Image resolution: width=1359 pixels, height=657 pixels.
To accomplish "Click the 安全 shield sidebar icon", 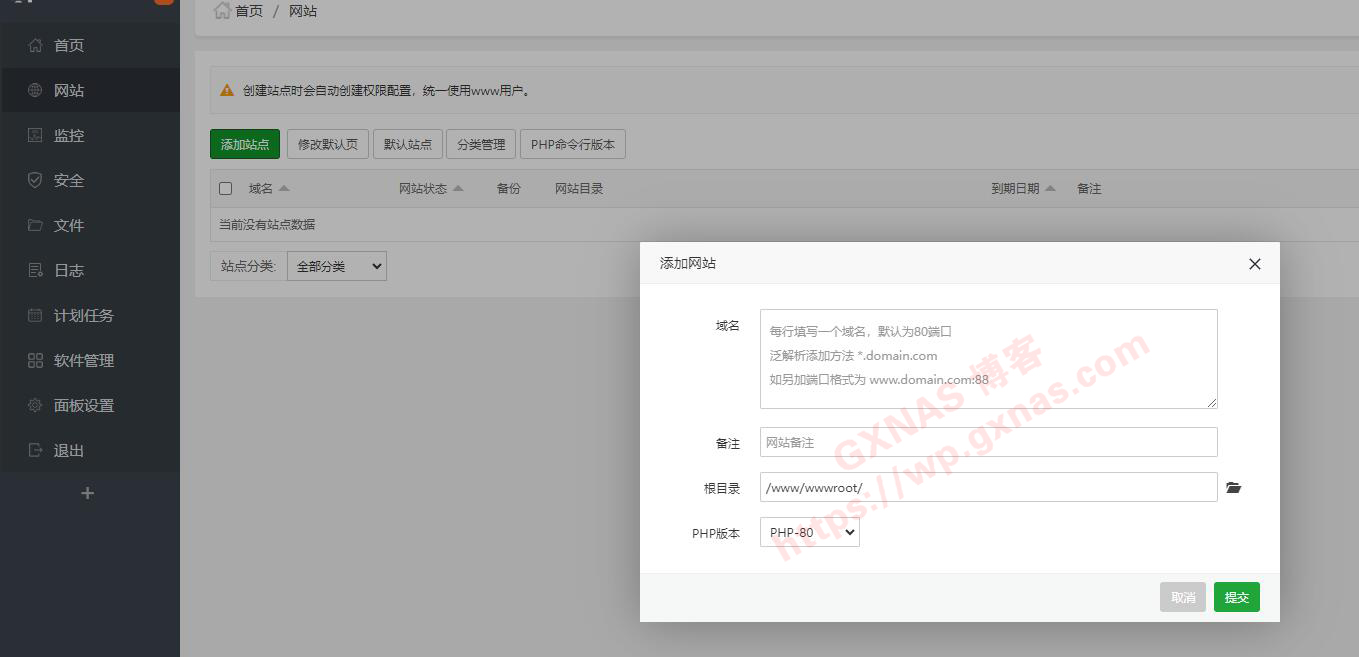I will click(35, 180).
